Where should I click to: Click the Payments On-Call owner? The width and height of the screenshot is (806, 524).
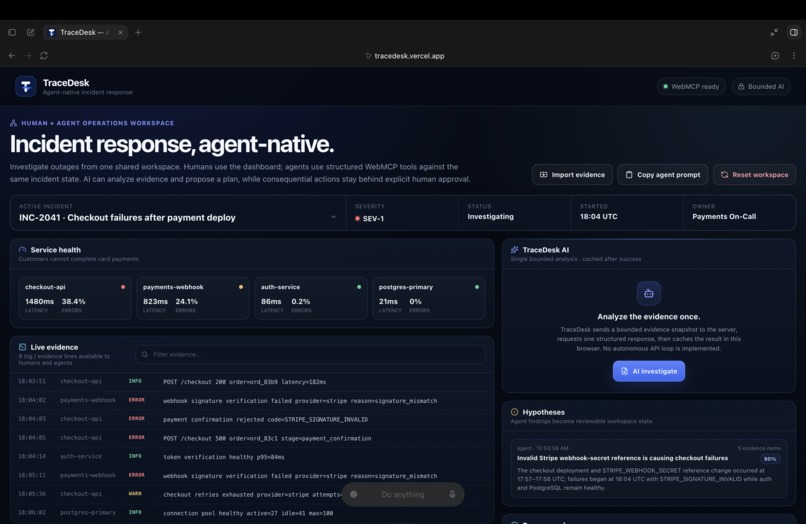pos(724,216)
